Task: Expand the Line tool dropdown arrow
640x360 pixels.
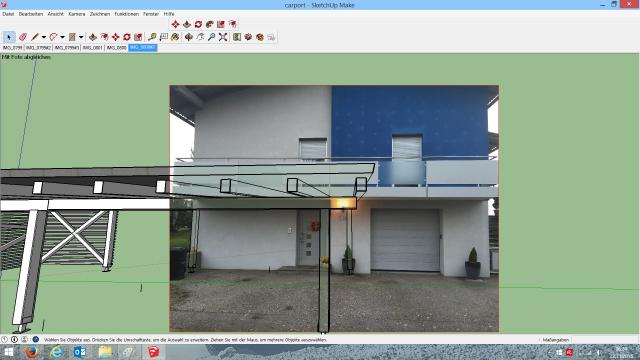Action: pos(44,37)
